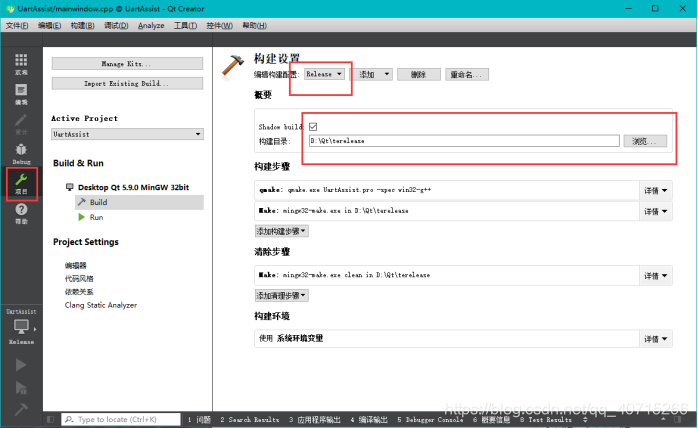Expand 详情 for 构建环境 system environment
This screenshot has width=698, height=428.
(656, 339)
